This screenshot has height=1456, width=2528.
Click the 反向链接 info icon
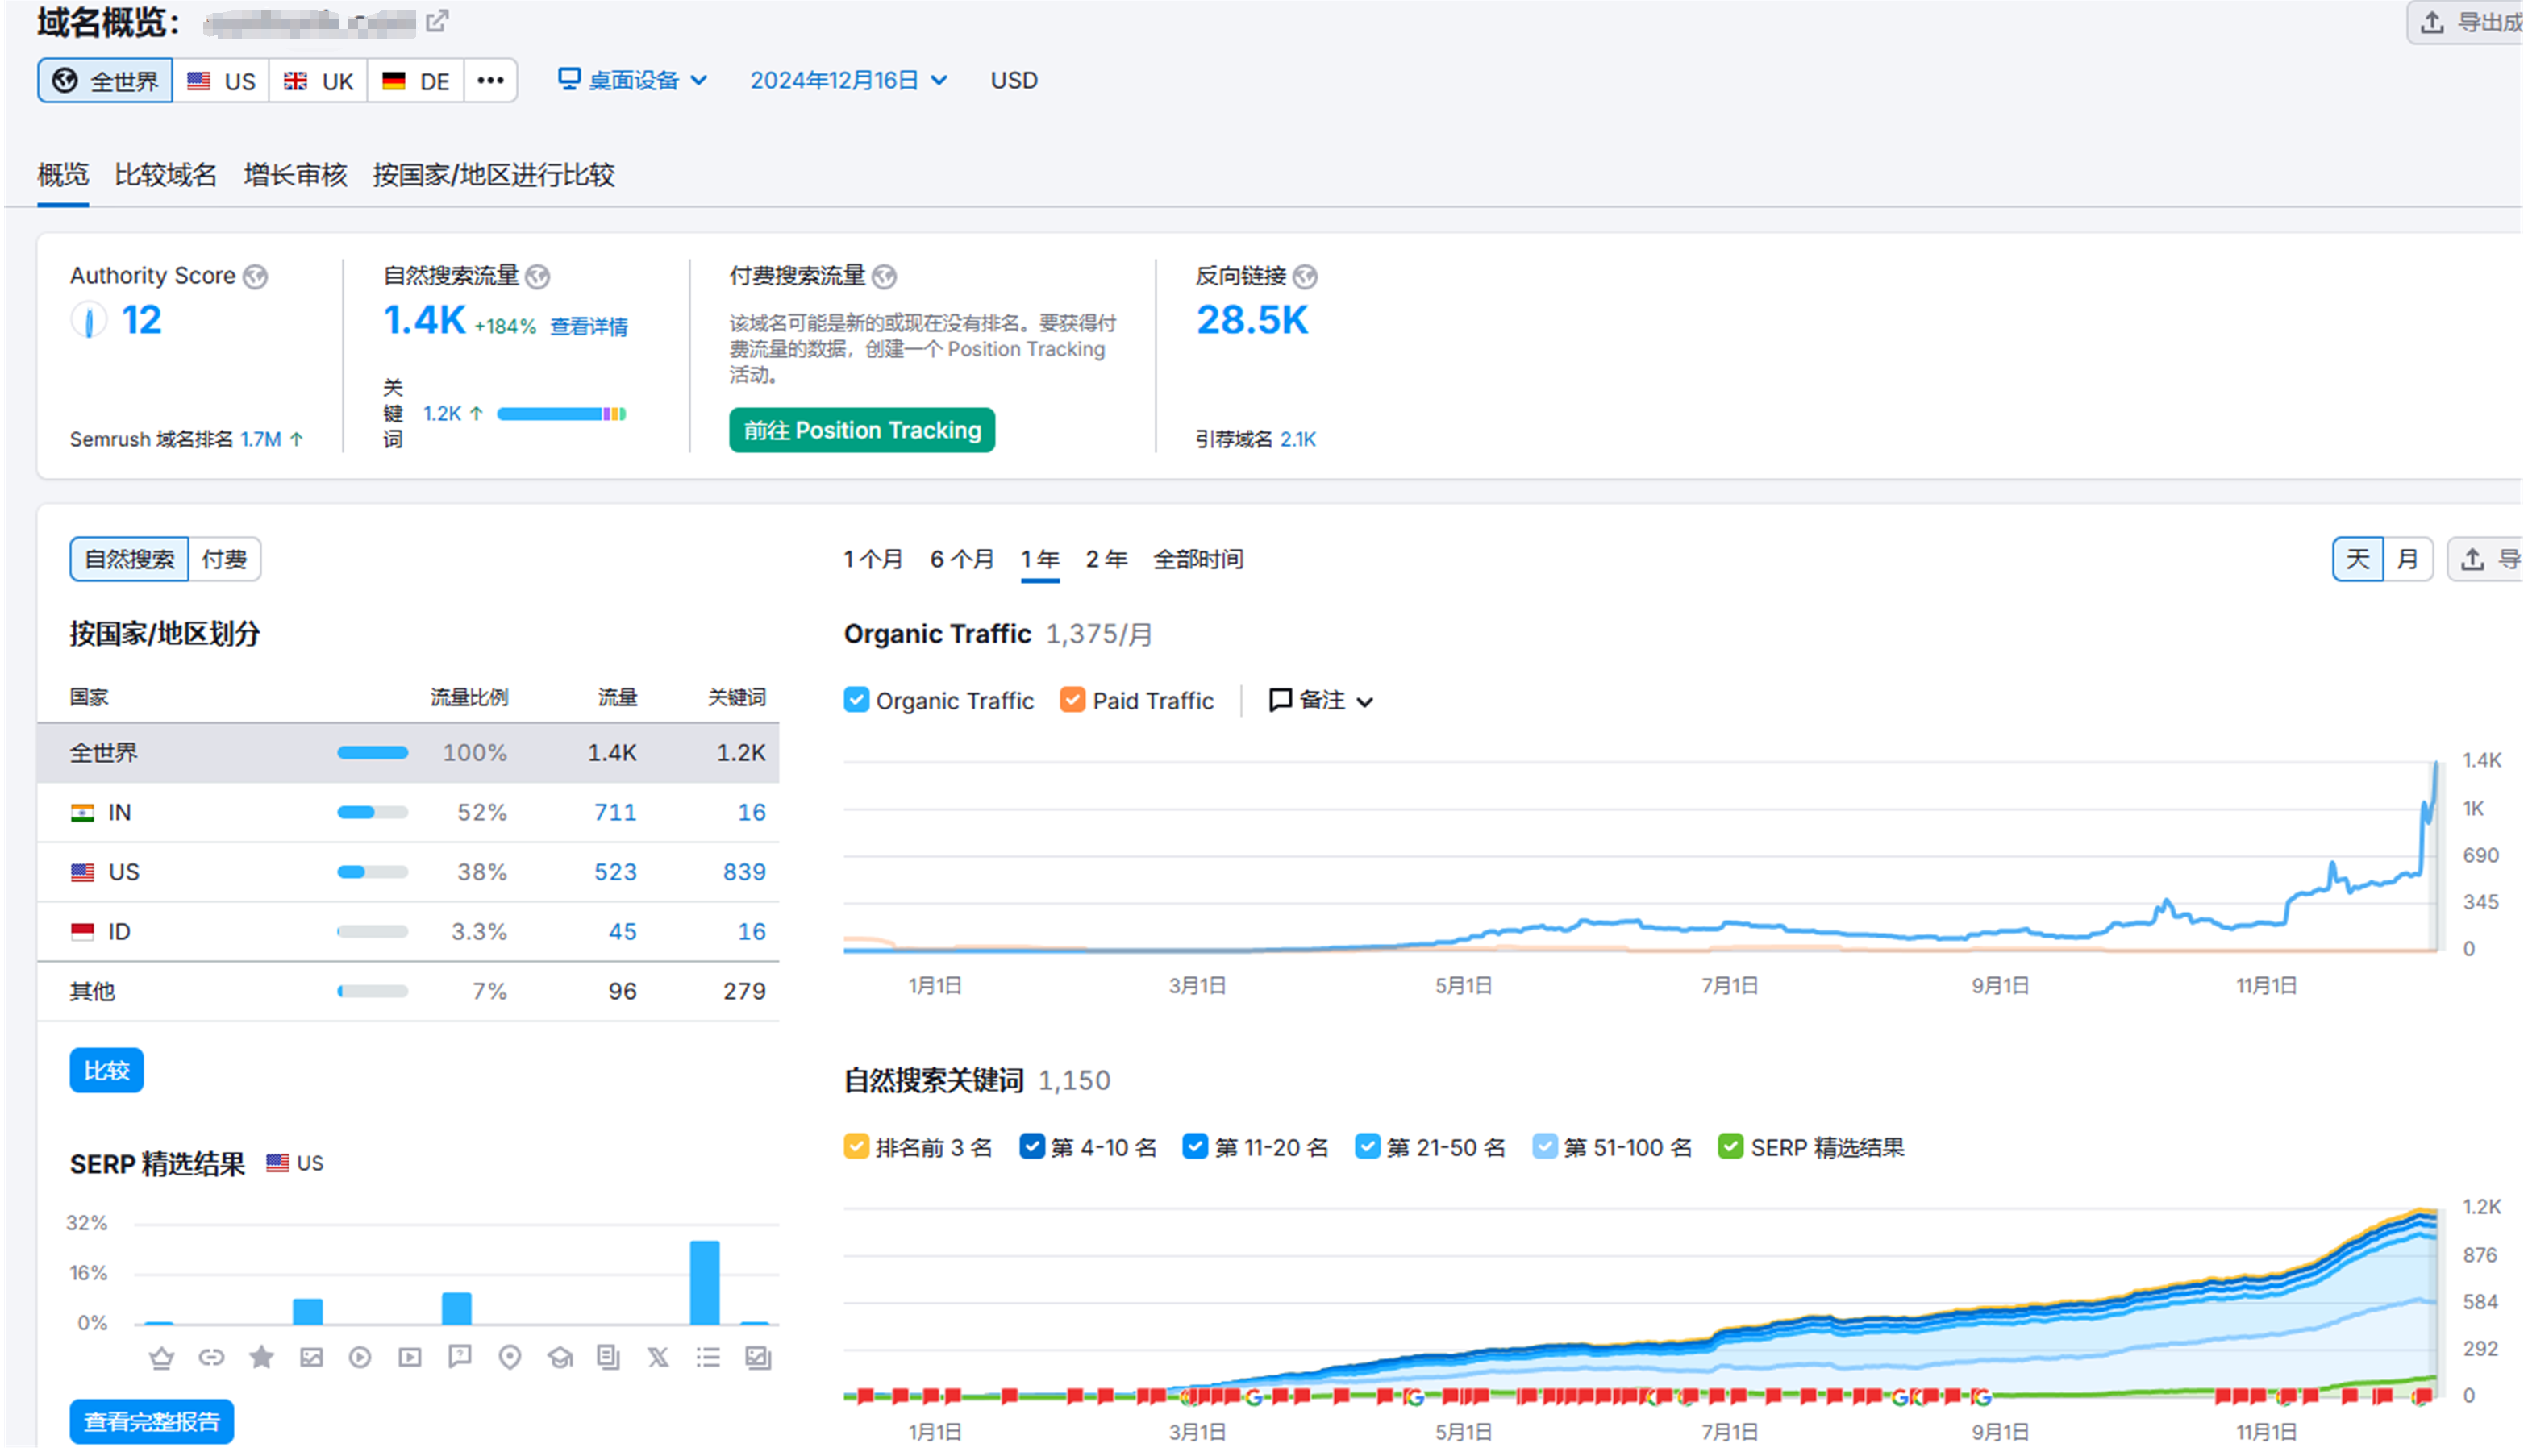1306,276
